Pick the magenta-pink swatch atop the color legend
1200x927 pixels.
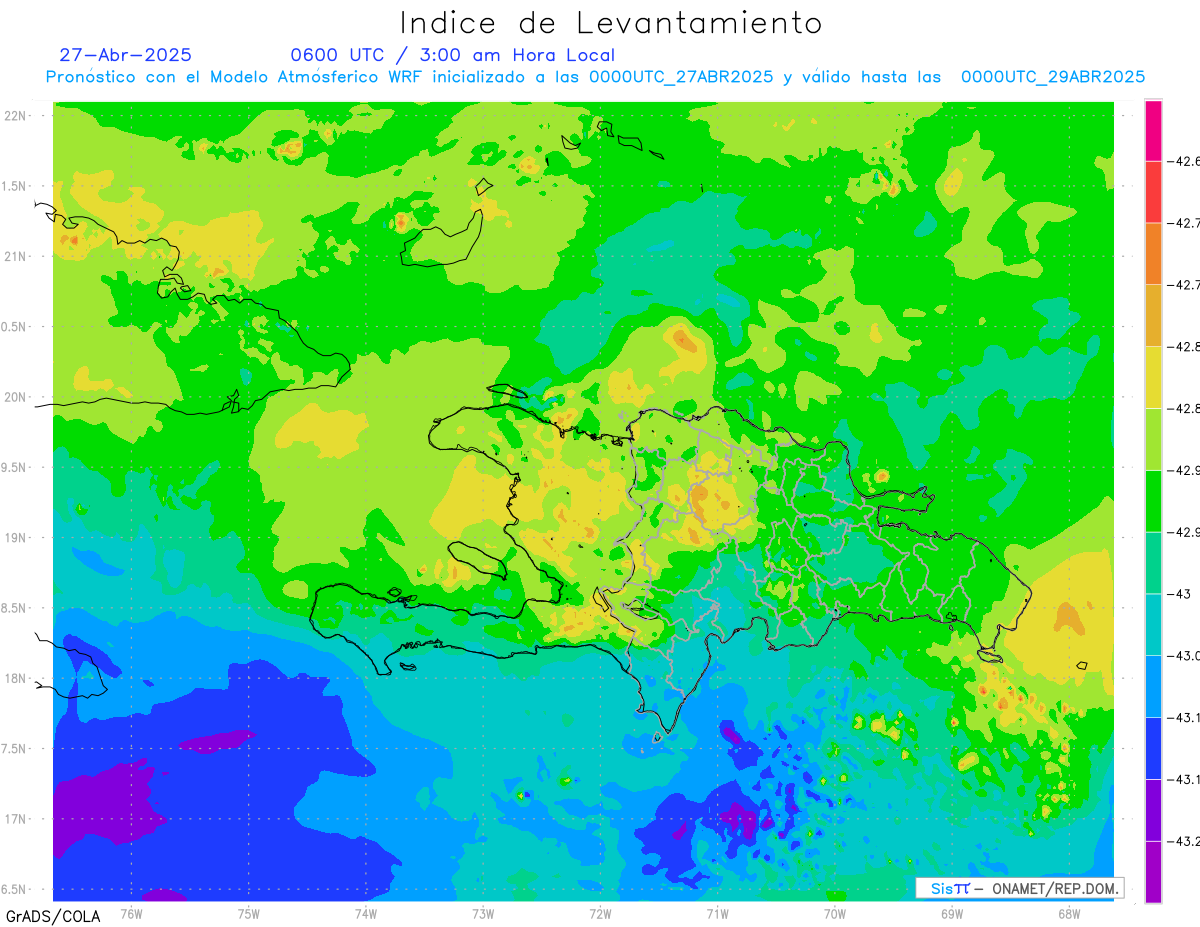[x=1153, y=131]
